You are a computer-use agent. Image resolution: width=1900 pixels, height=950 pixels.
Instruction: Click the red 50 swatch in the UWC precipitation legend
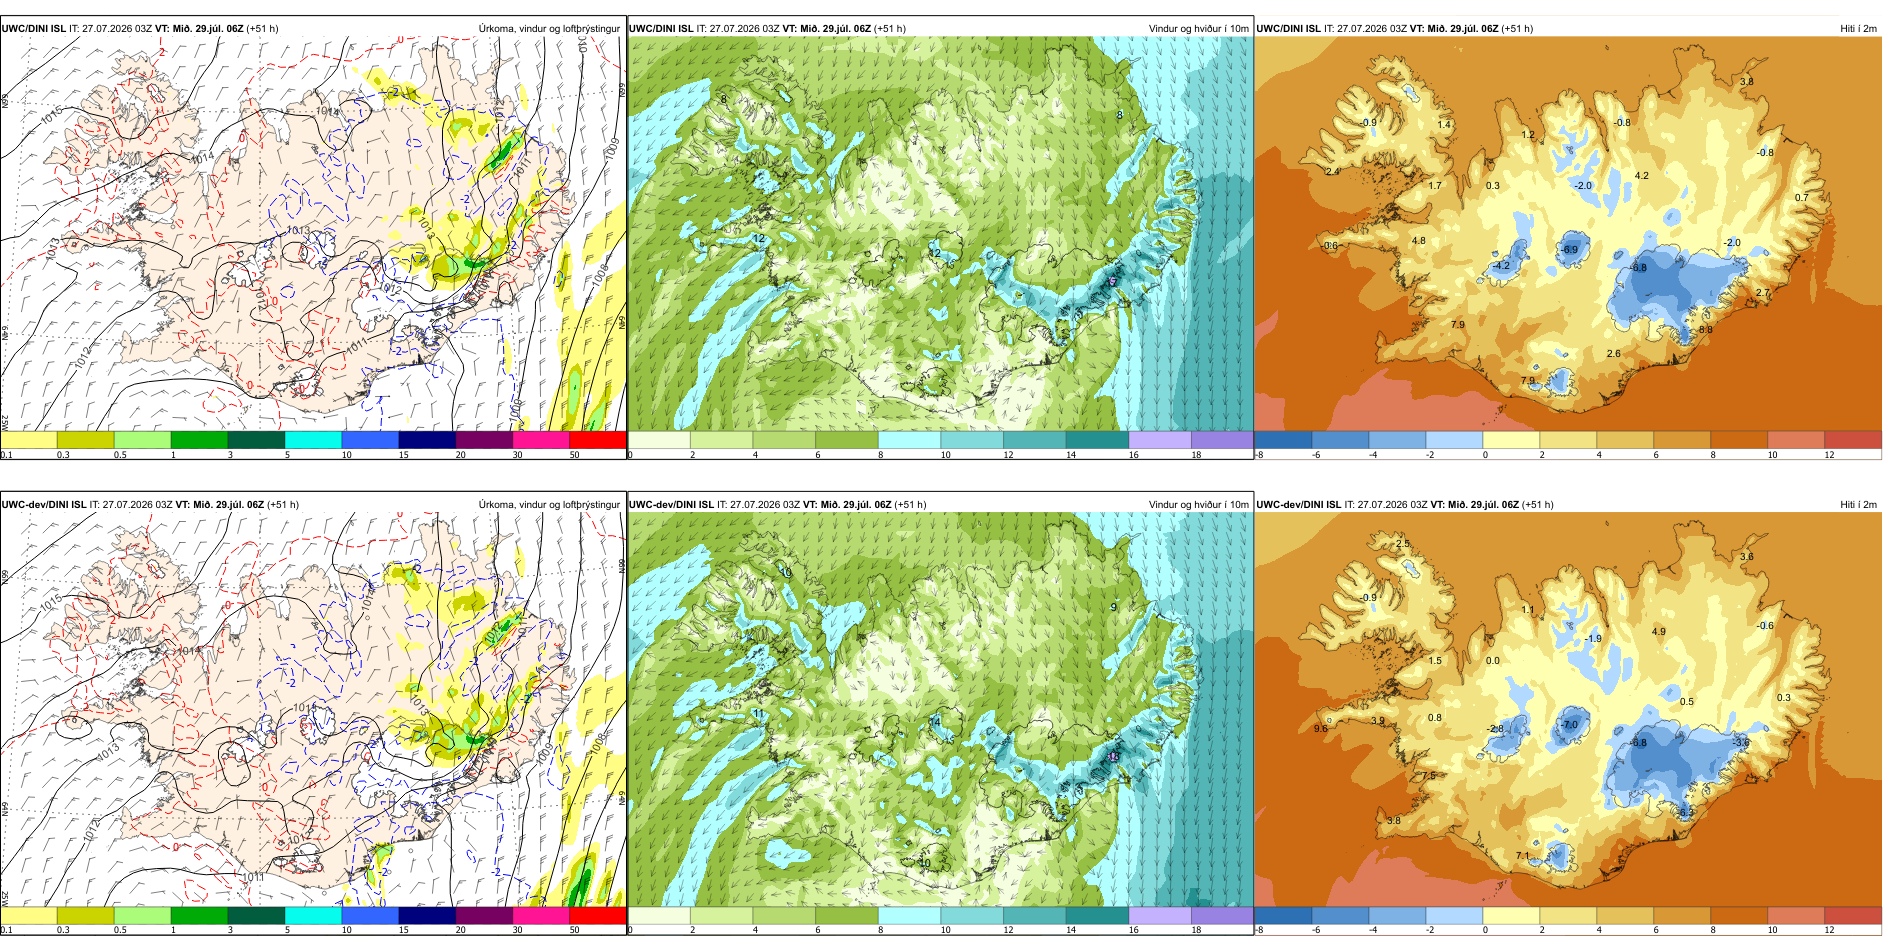tap(597, 439)
